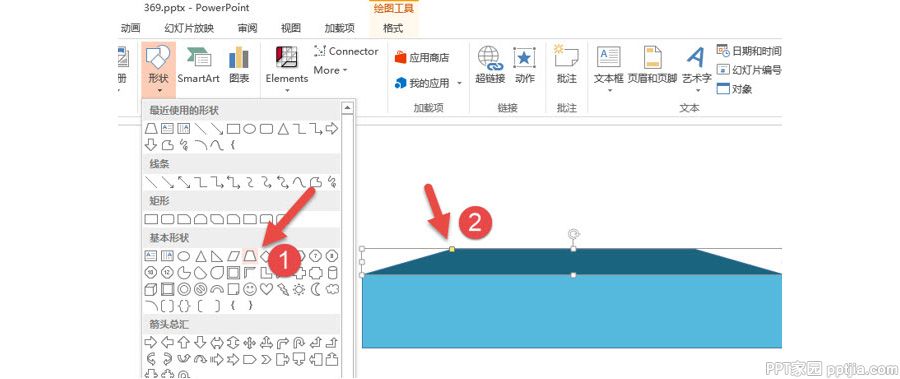Select the Cloud shape
The image size is (900, 379).
click(332, 289)
